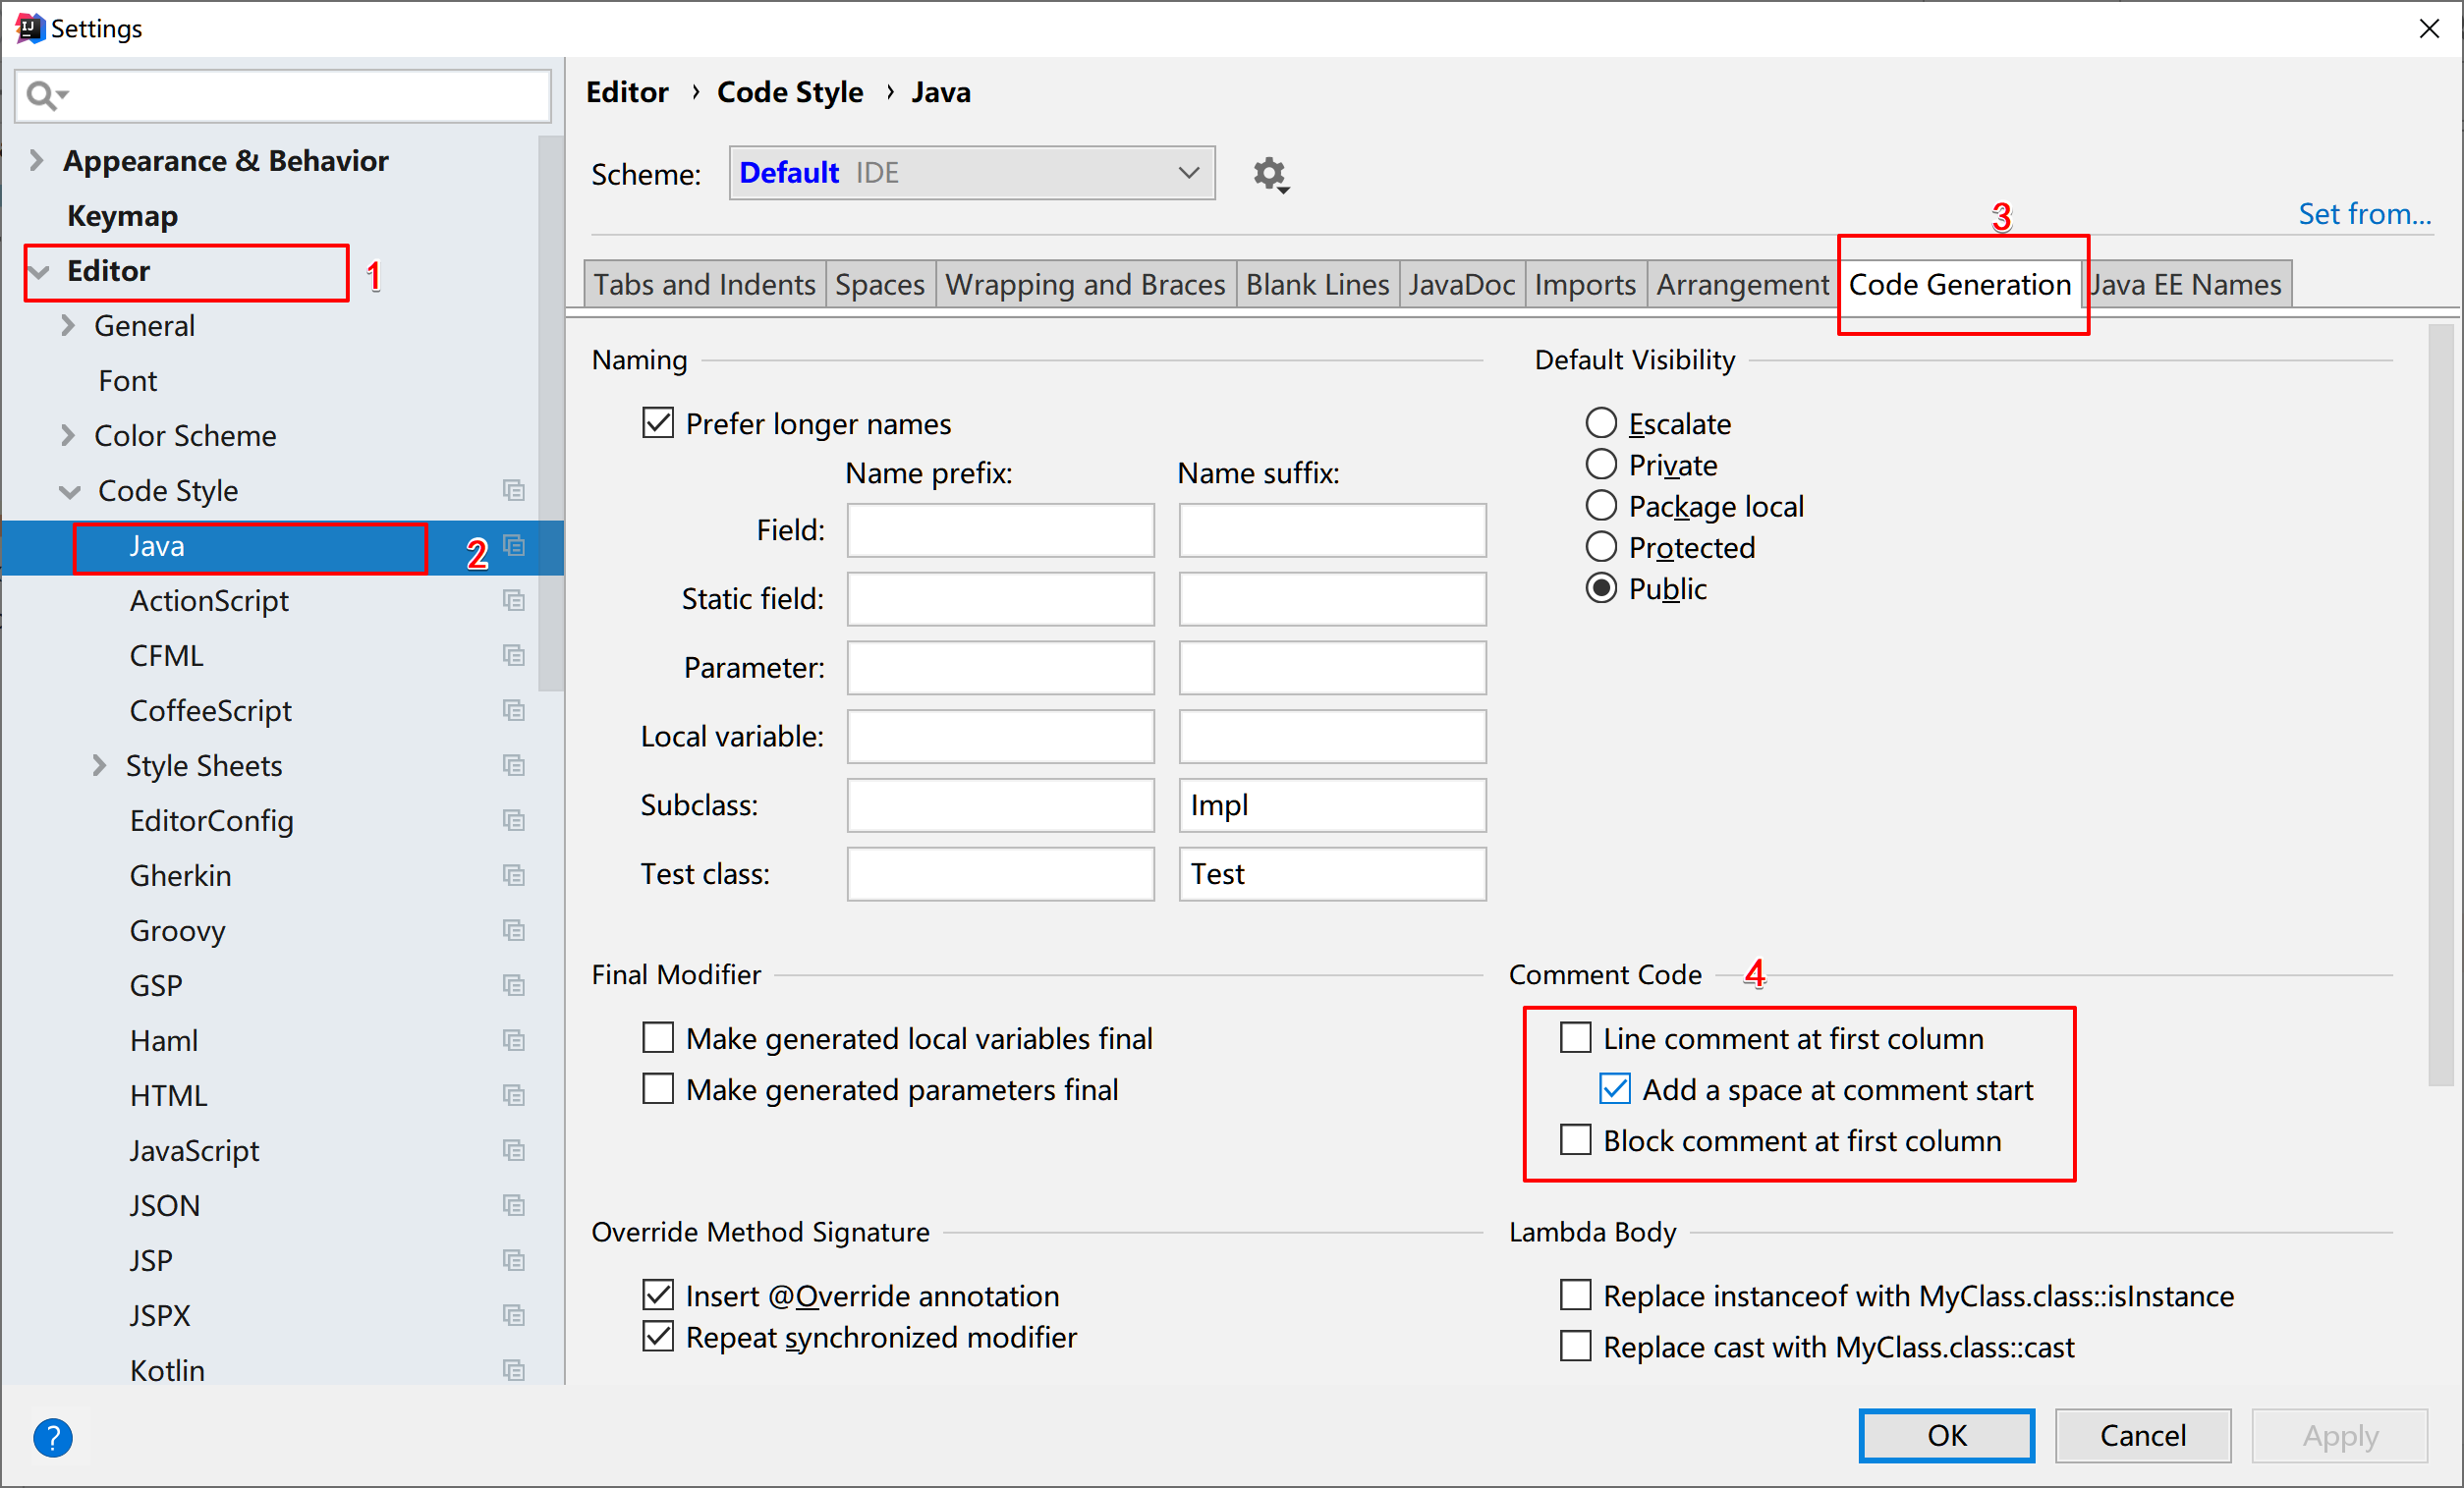This screenshot has height=1488, width=2464.
Task: Click the copy icon beside ActionScript
Action: pyautogui.click(x=513, y=601)
